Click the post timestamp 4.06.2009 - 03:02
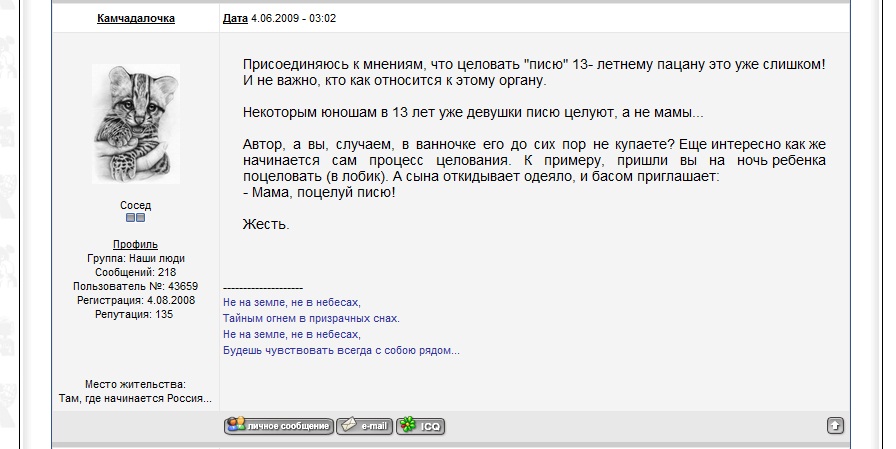Image resolution: width=896 pixels, height=449 pixels. pyautogui.click(x=294, y=18)
